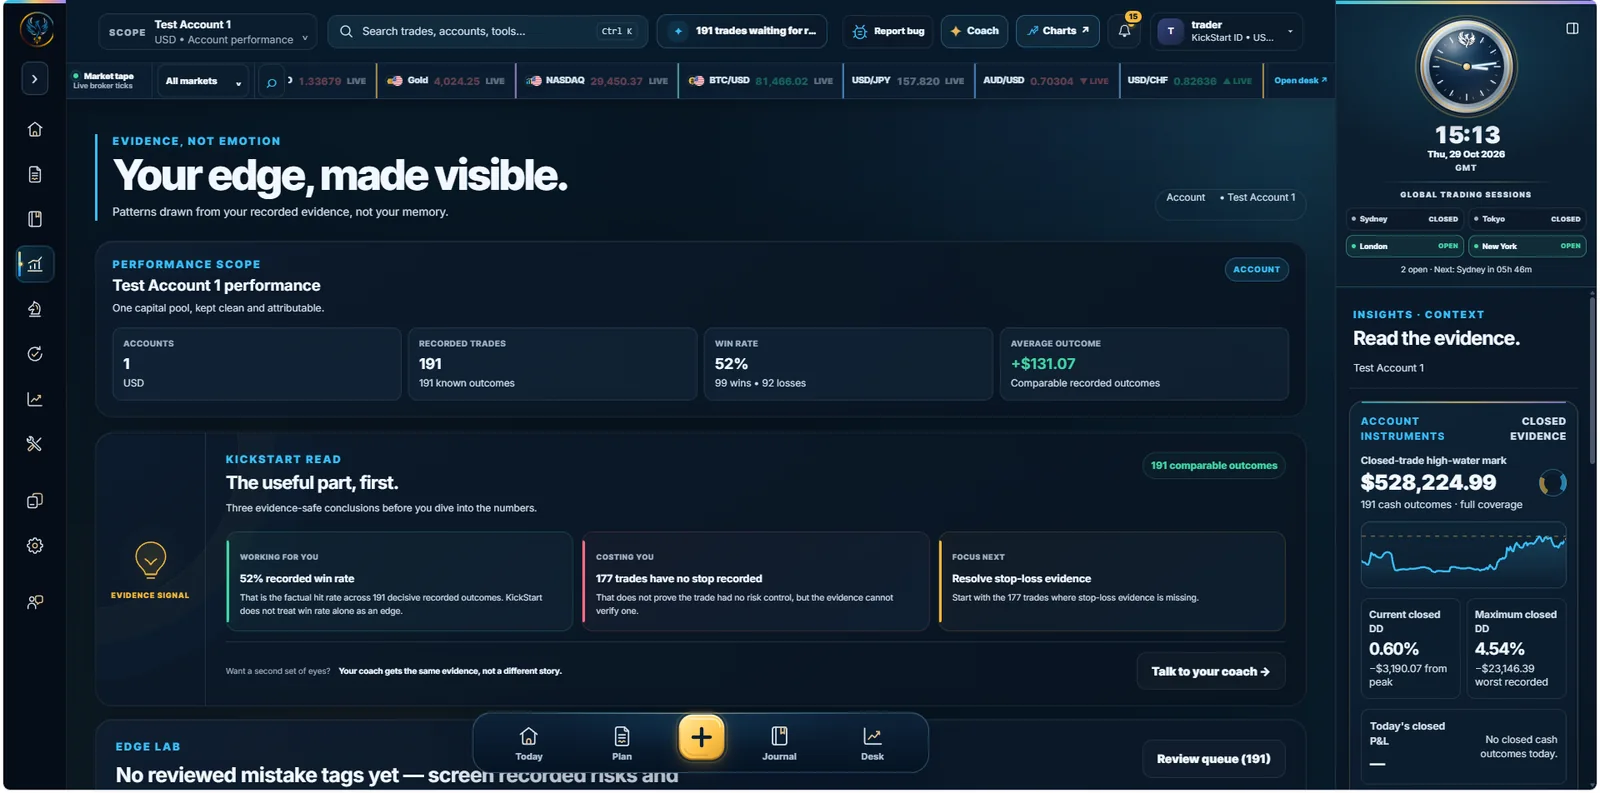1600x793 pixels.
Task: Click the BTC/USD ticker in market tape
Action: coord(761,81)
